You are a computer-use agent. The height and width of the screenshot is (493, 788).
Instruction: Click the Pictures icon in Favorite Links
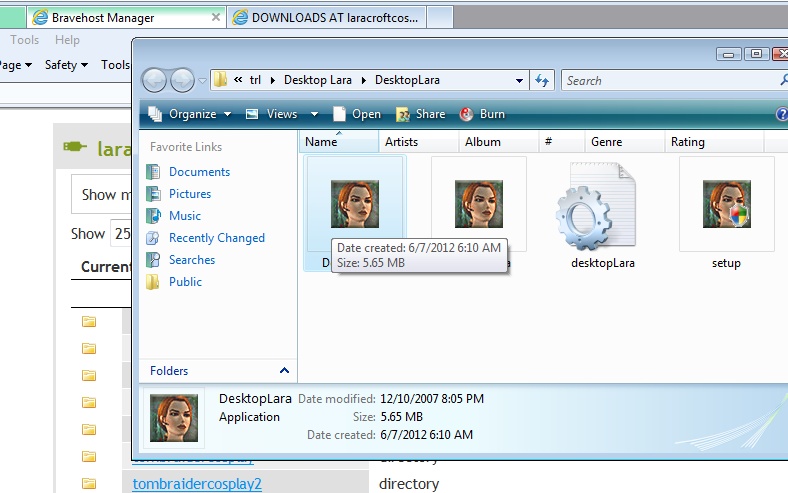pos(153,194)
